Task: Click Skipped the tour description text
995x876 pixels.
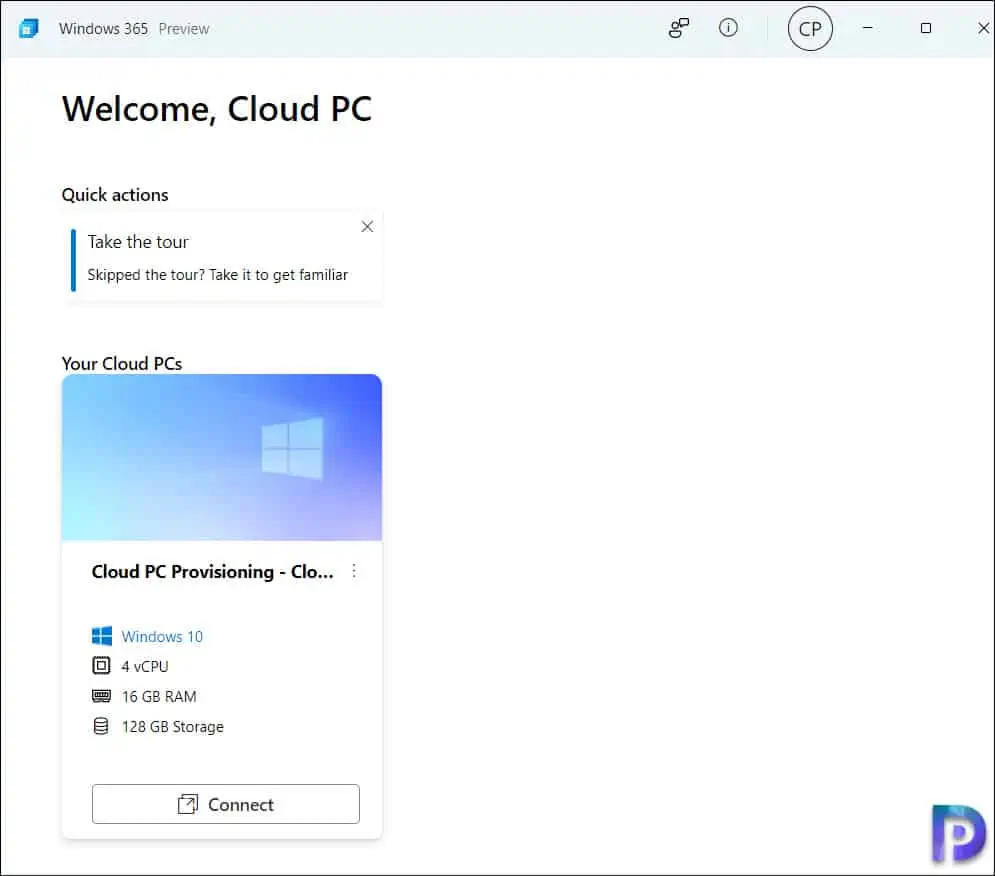Action: click(x=218, y=275)
